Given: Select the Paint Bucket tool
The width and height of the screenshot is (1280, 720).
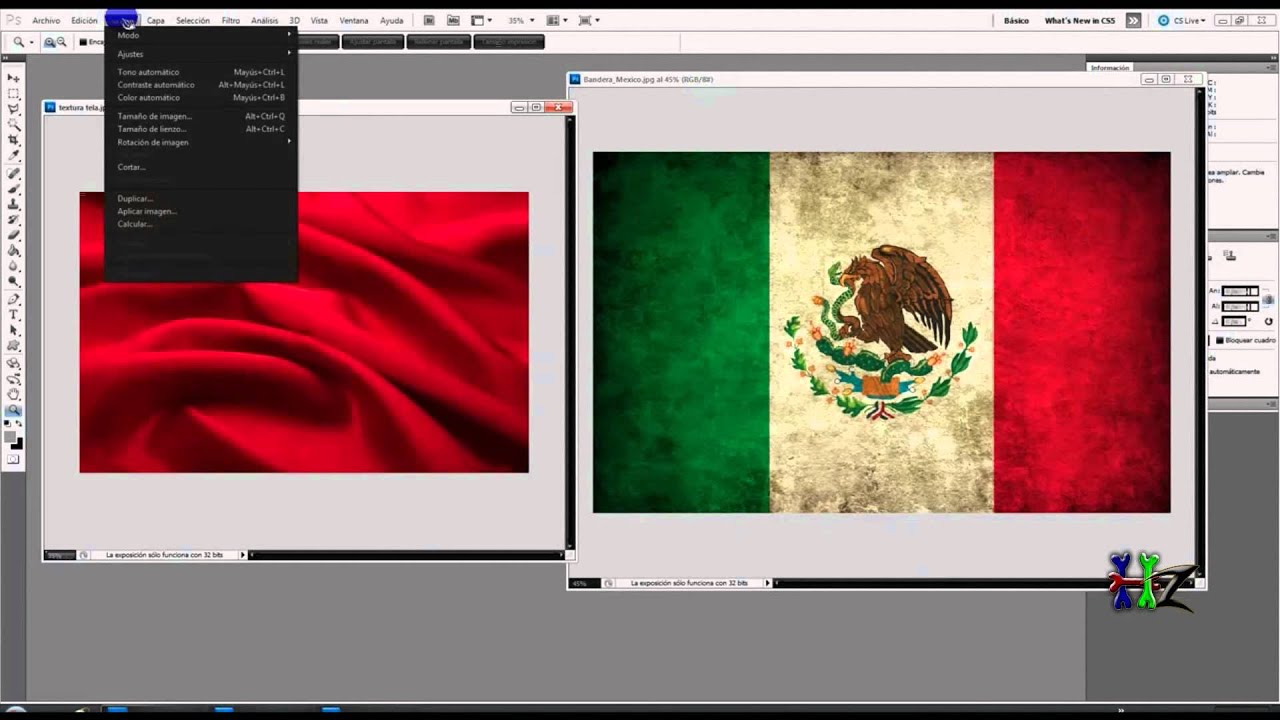Looking at the screenshot, I should point(14,250).
